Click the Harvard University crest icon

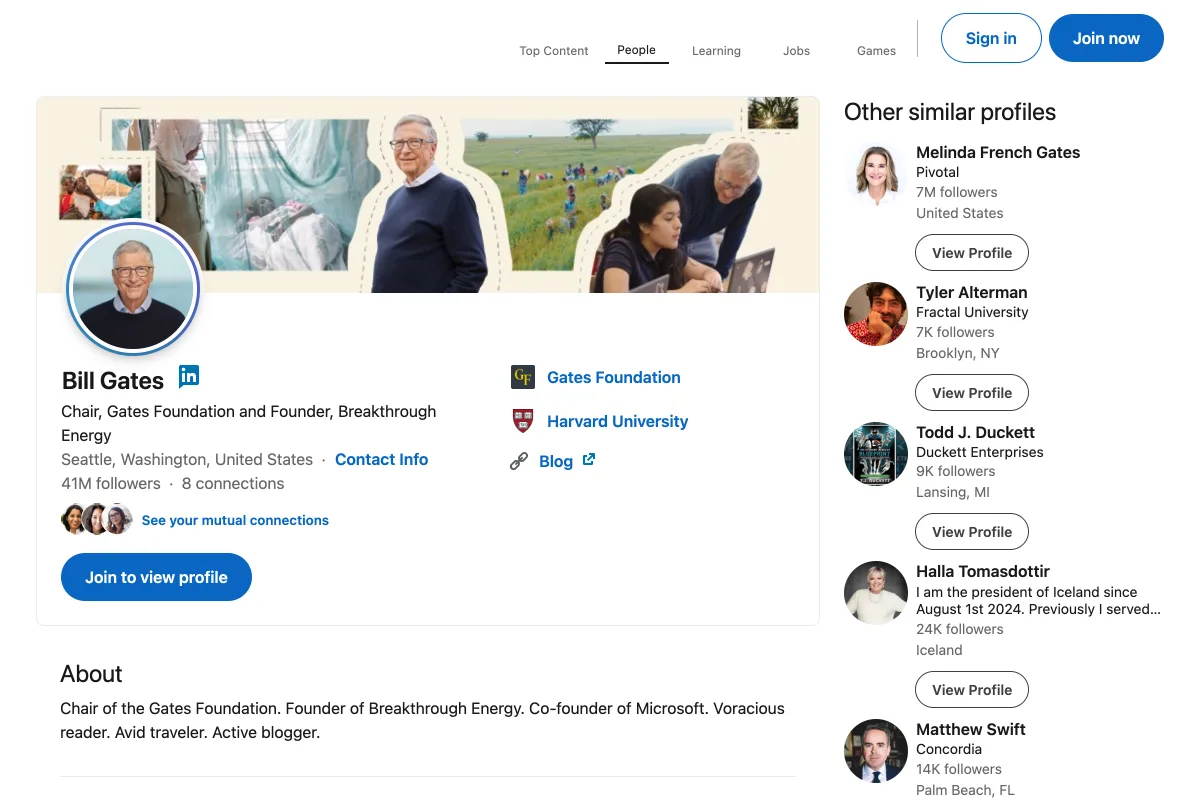click(523, 421)
